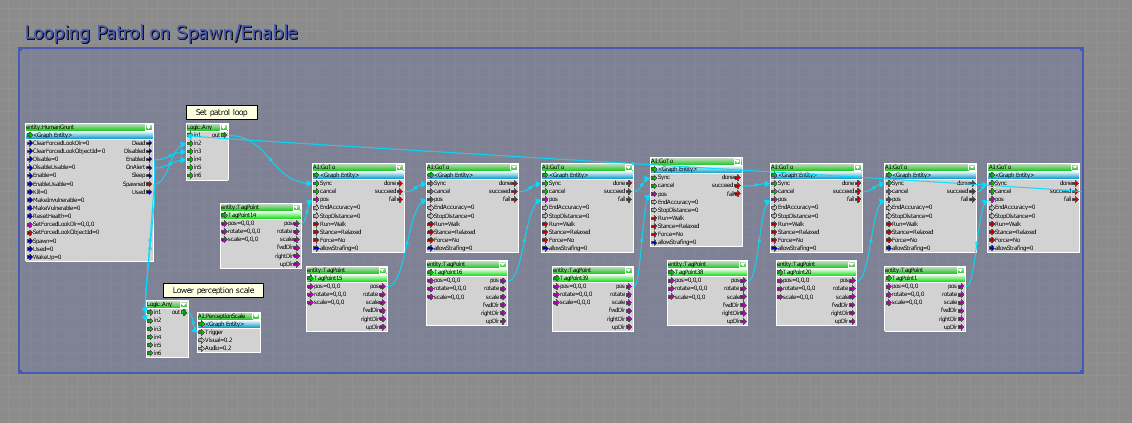Click the rotate output port of TagPoint39
Image resolution: width=1132 pixels, height=423 pixels.
pyautogui.click(x=630, y=295)
